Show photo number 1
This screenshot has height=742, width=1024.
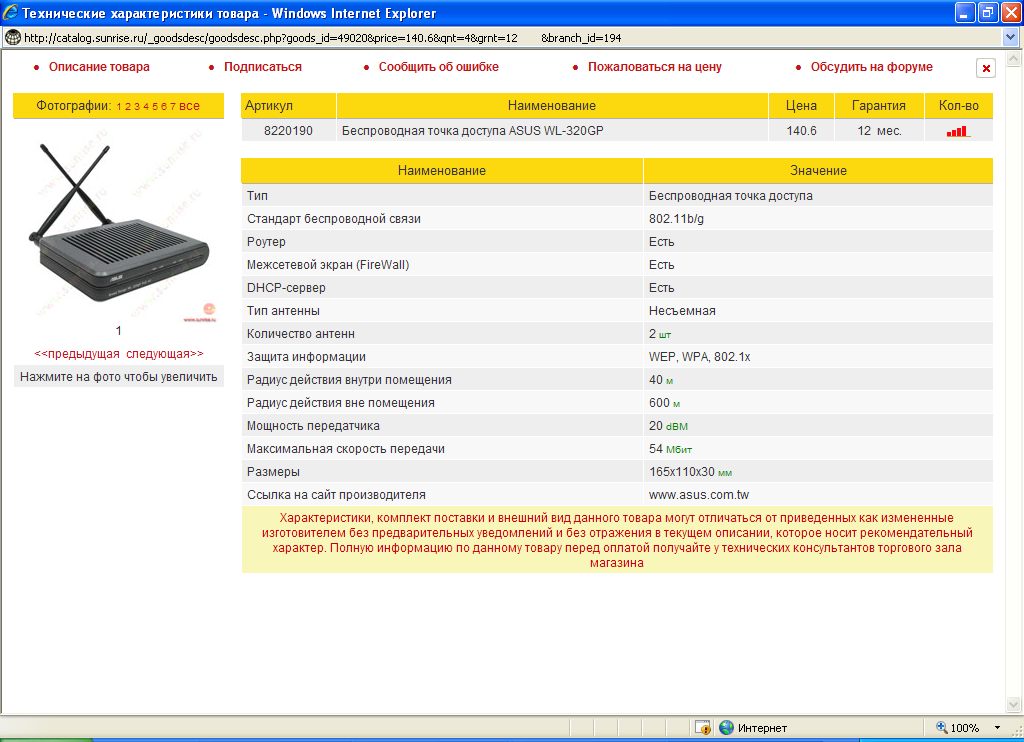point(120,106)
